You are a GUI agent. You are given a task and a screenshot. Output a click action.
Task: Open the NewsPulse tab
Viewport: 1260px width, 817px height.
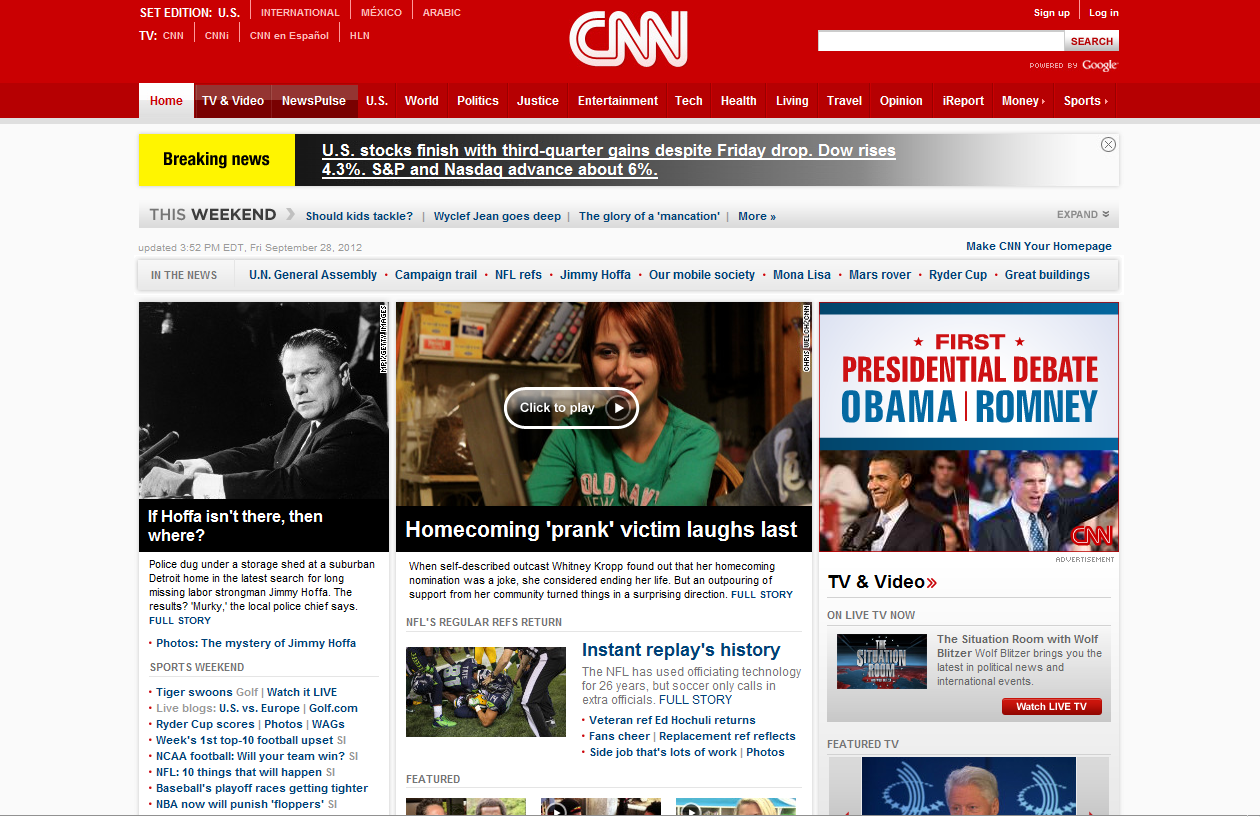[x=314, y=101]
